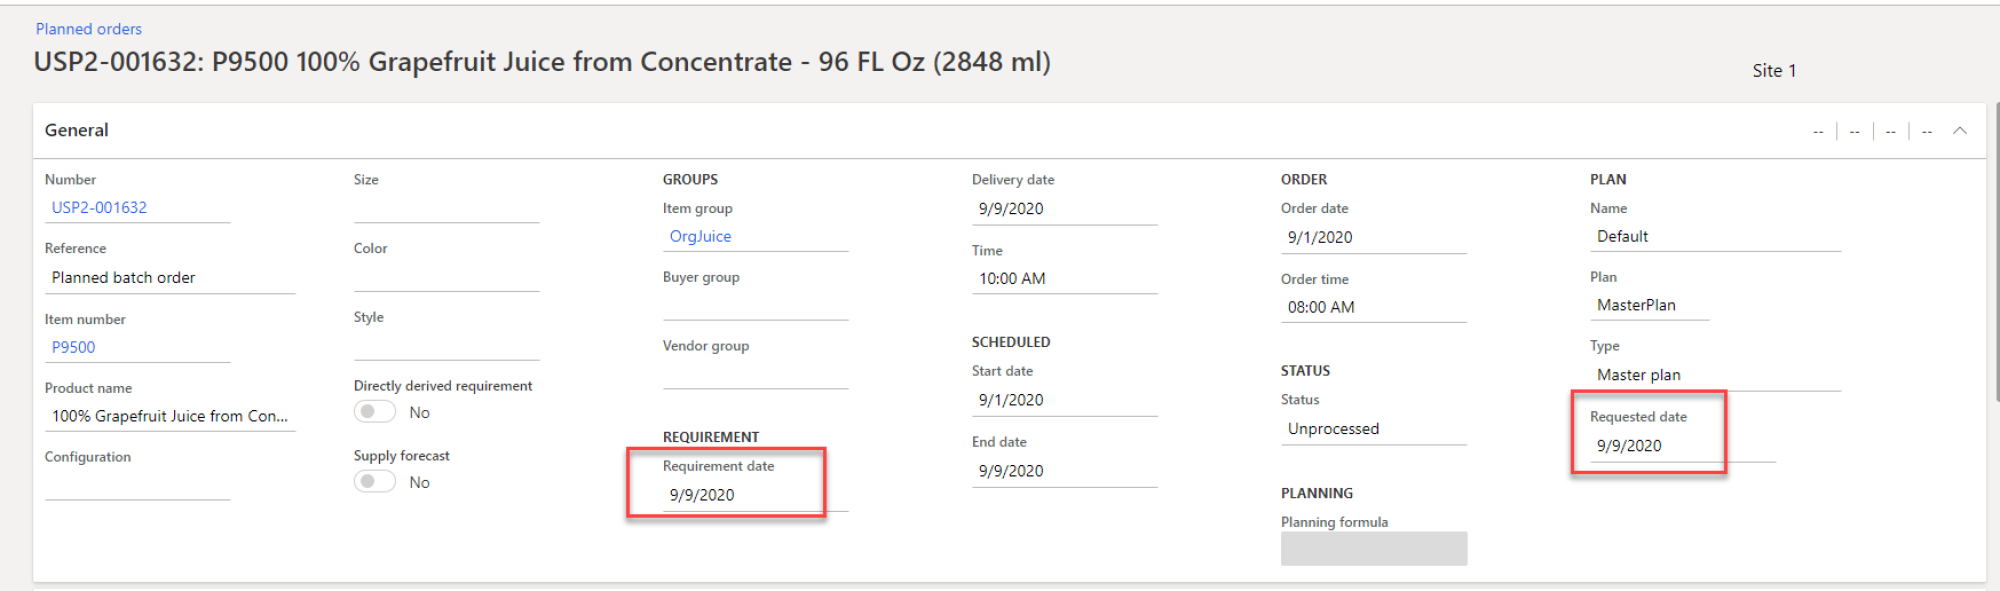Click the PLAN heading
Screen dimensions: 2000x591
pyautogui.click(x=1608, y=180)
